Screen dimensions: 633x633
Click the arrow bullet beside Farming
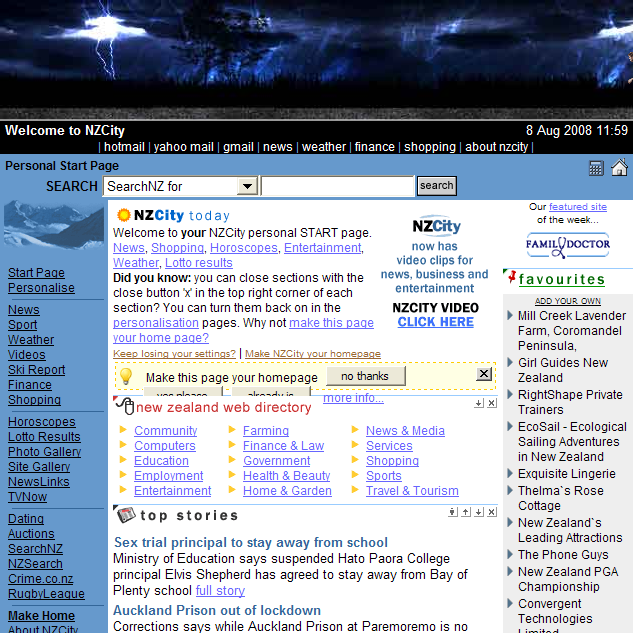[x=232, y=430]
